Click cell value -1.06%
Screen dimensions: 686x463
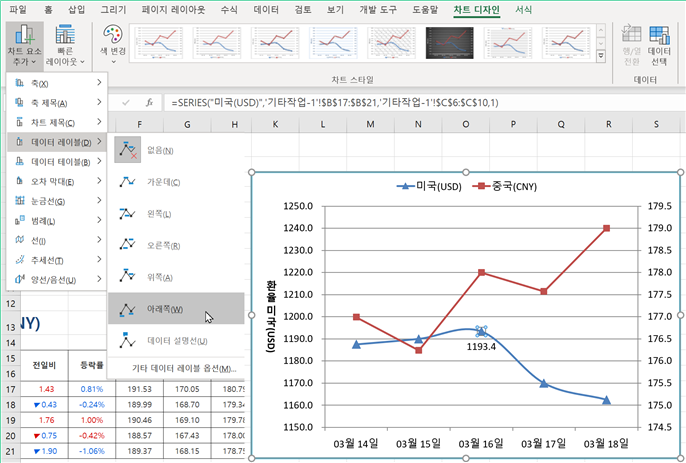(92, 451)
